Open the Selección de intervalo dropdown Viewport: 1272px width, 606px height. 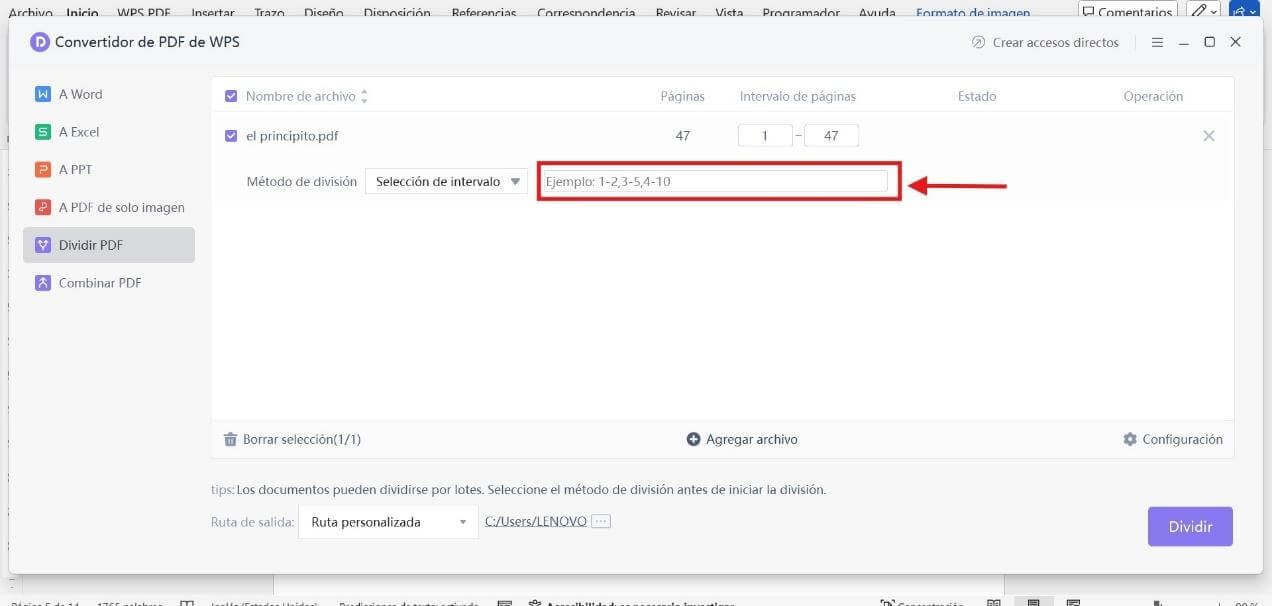coord(446,182)
